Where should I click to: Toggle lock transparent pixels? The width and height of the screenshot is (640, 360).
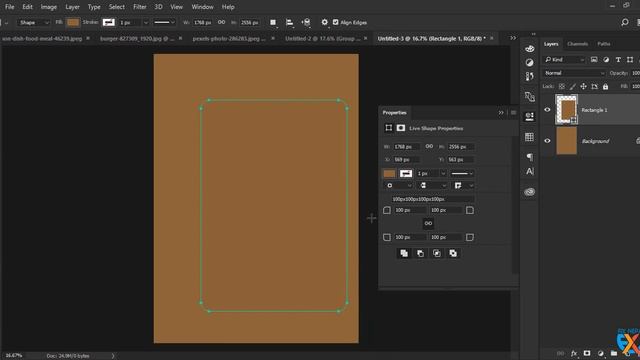(562, 87)
